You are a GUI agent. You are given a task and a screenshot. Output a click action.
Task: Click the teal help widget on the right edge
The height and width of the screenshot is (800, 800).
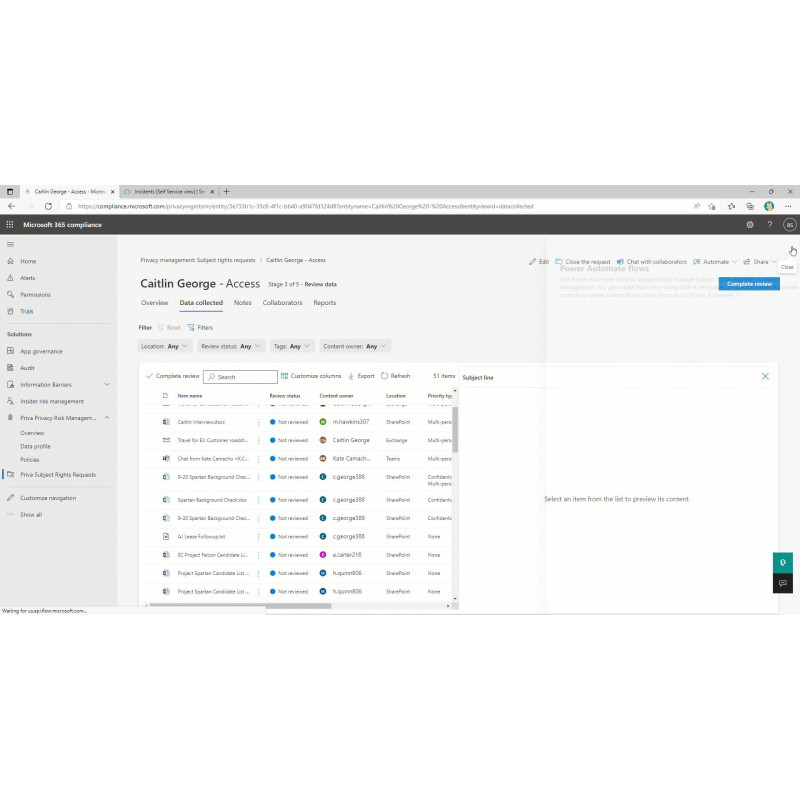pos(783,563)
